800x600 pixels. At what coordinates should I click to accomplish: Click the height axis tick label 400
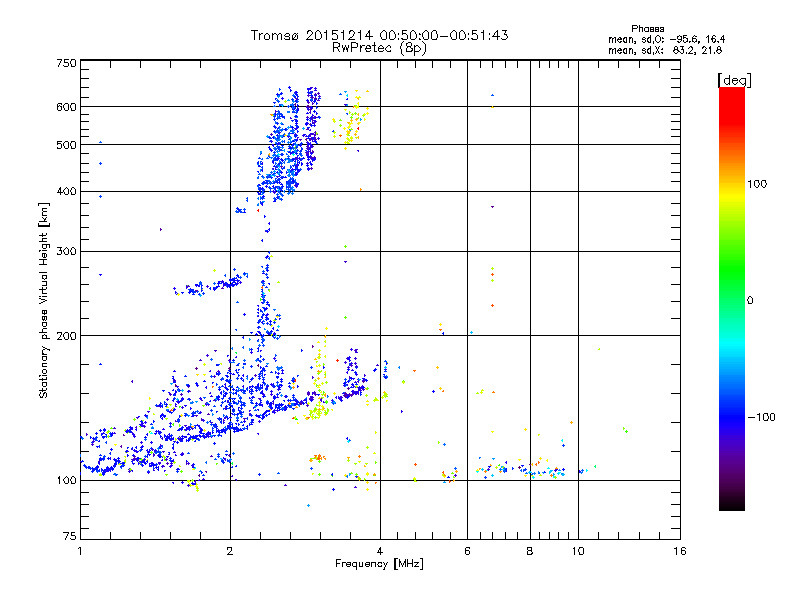66,191
